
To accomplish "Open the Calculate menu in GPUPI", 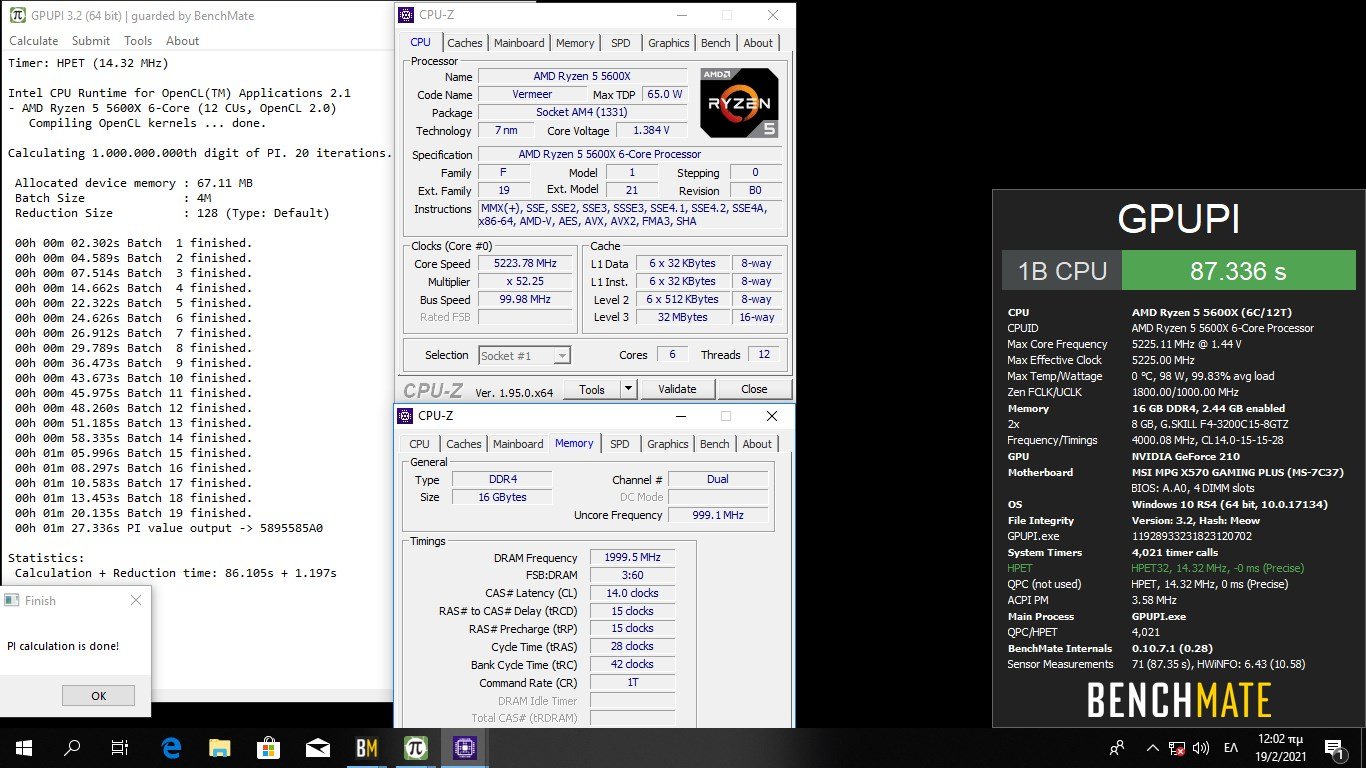I will pyautogui.click(x=34, y=41).
